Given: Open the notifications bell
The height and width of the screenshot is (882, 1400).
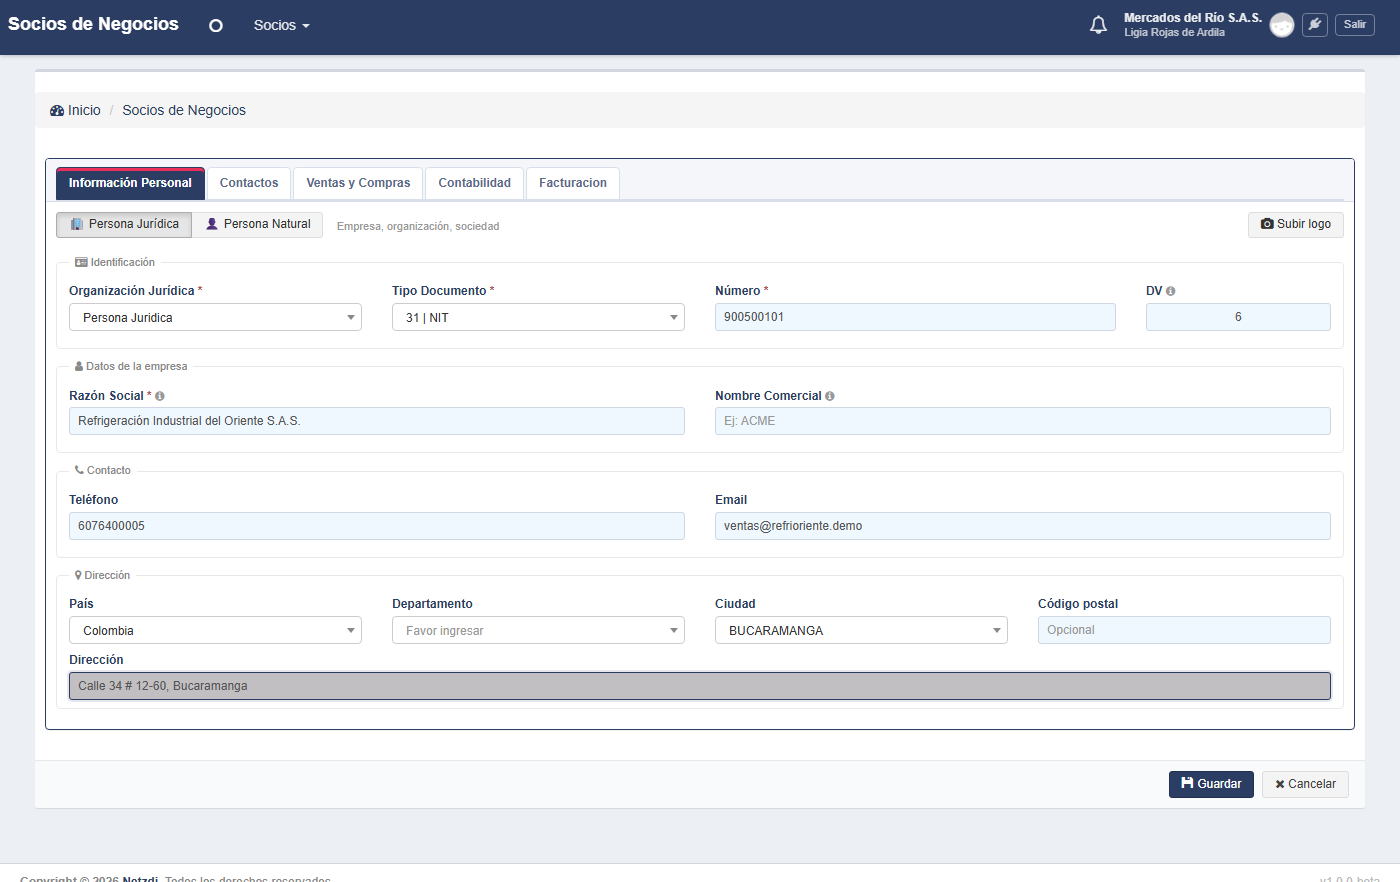Looking at the screenshot, I should (1098, 25).
